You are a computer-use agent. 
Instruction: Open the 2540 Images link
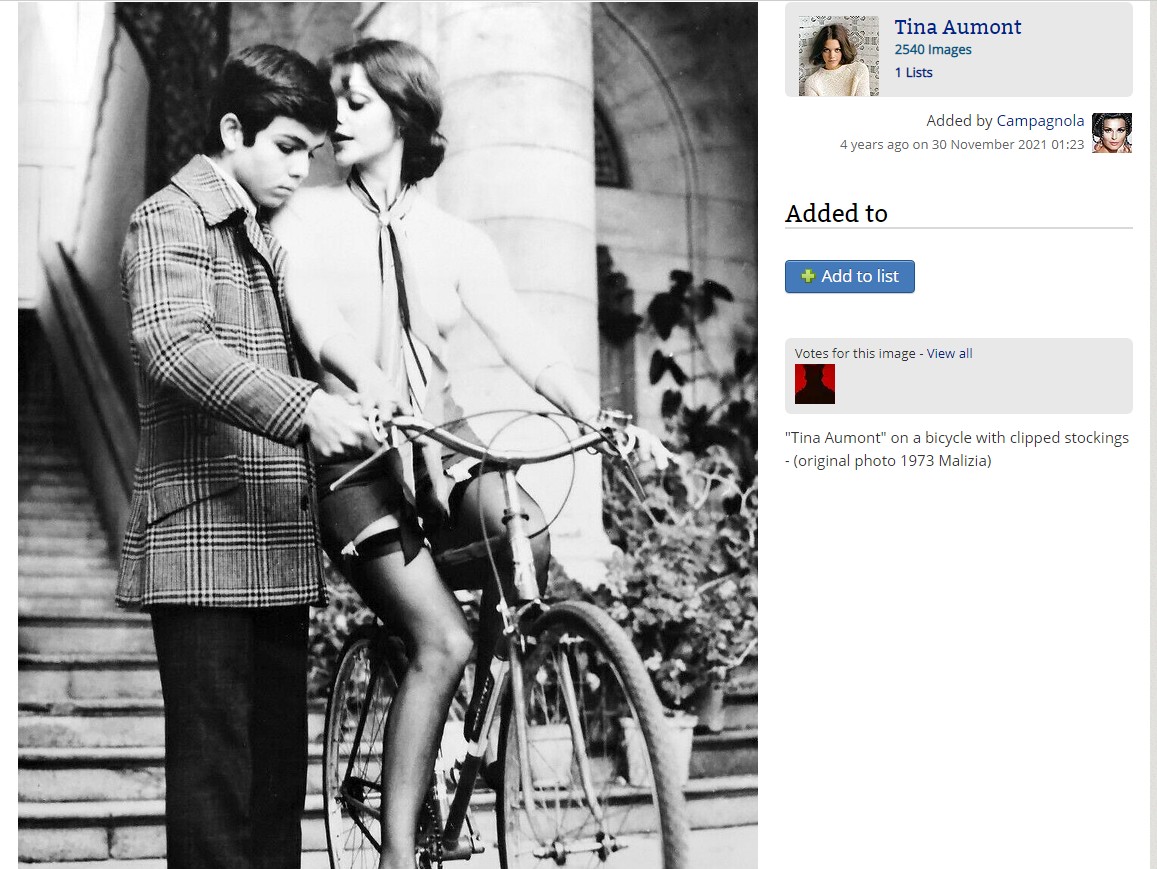933,49
